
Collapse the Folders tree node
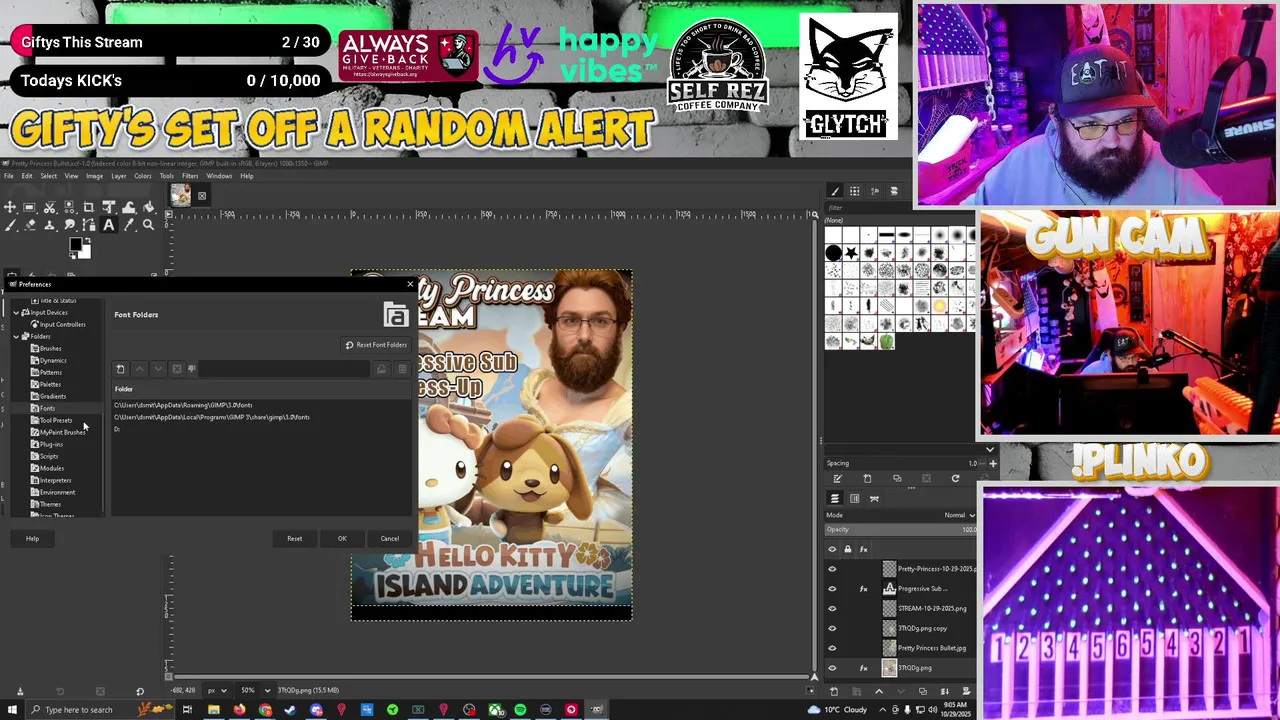coord(16,337)
